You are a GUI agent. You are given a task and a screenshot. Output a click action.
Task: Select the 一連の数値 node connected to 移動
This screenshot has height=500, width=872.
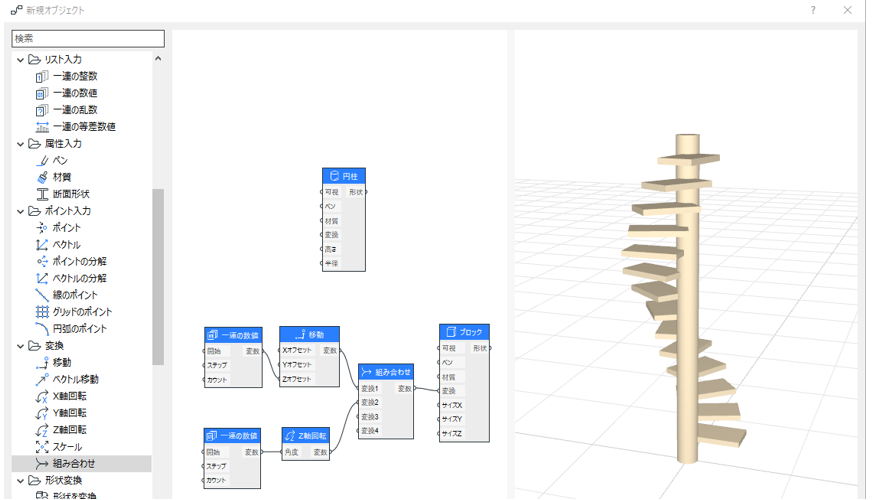pyautogui.click(x=233, y=357)
